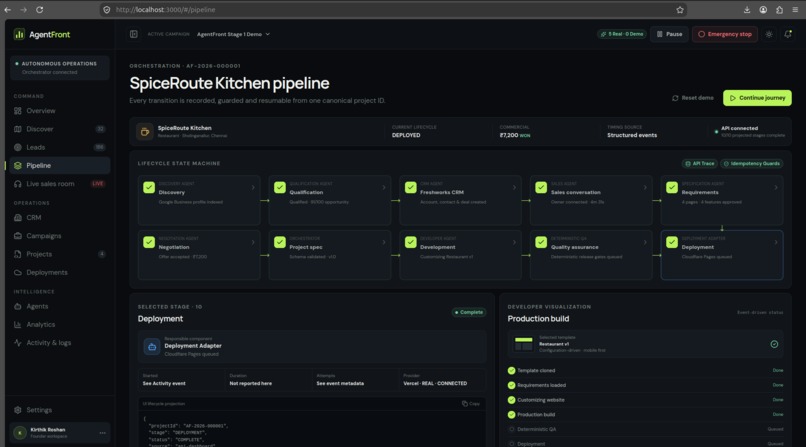The image size is (806, 447).
Task: Open the browser application menu
Action: [x=795, y=9]
